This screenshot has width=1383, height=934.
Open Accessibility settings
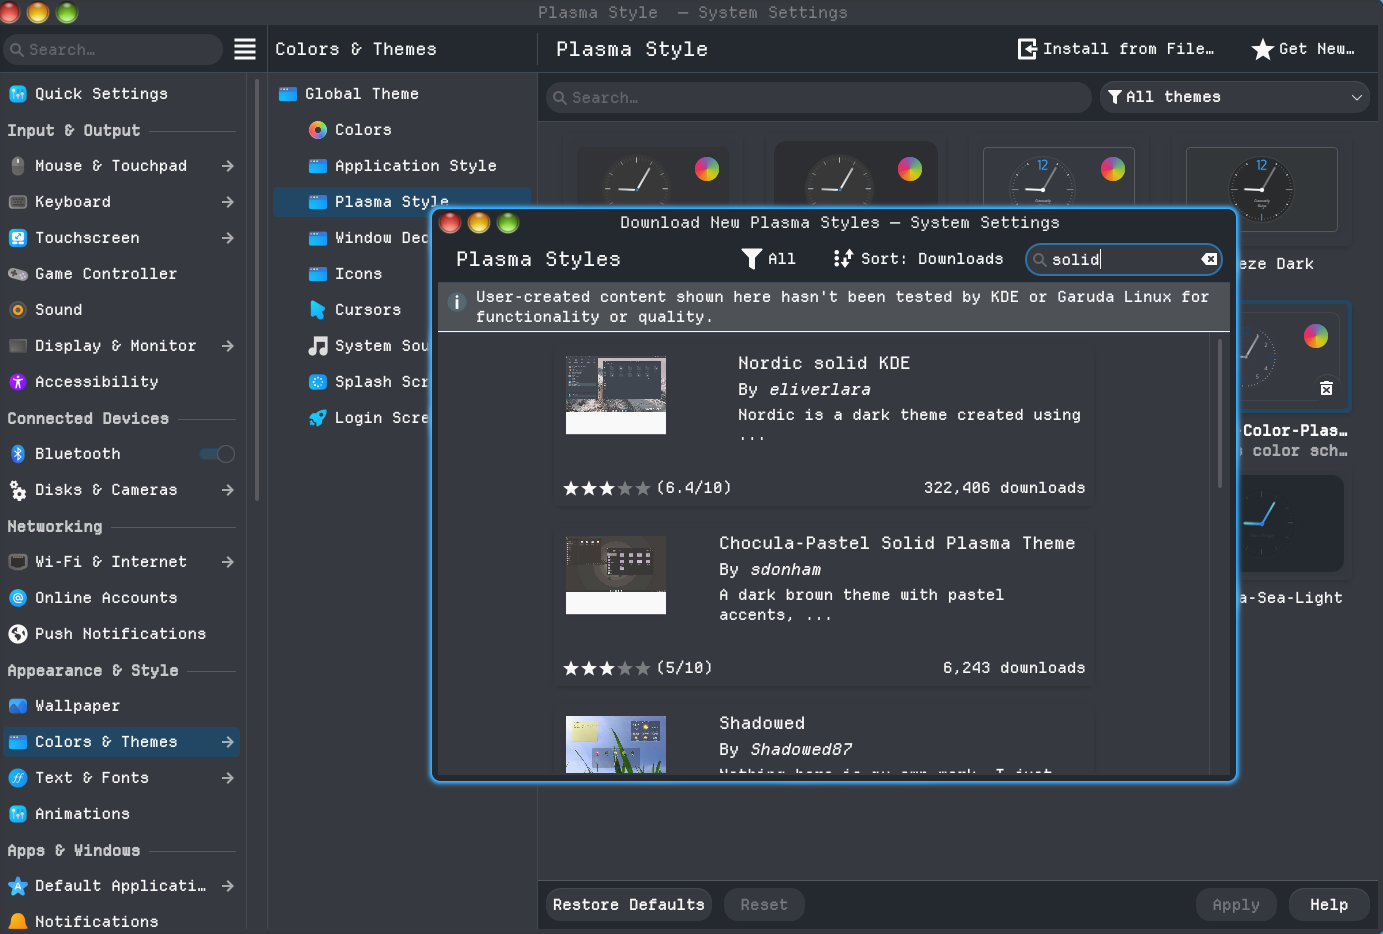96,382
